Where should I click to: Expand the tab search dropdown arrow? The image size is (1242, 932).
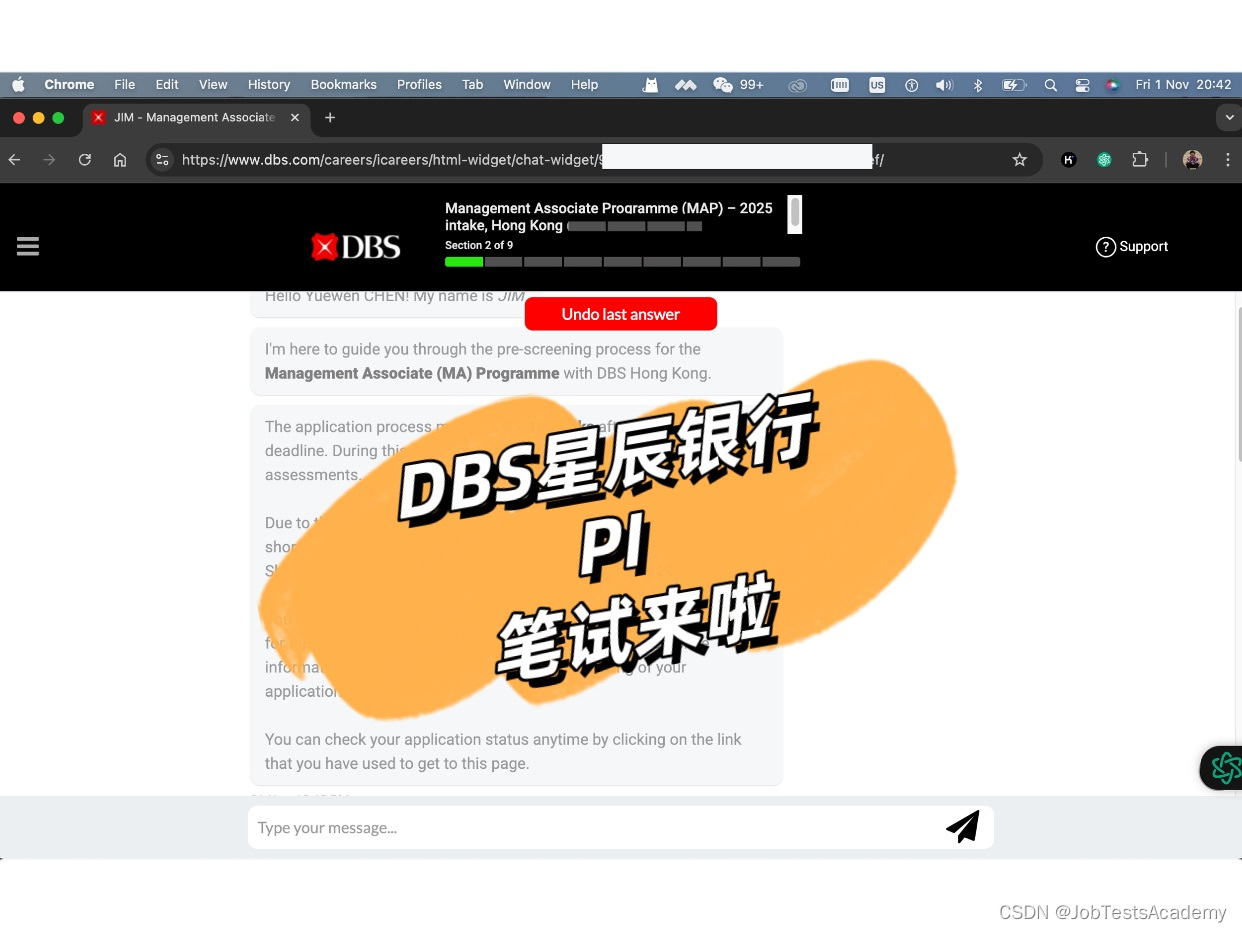tap(1229, 118)
